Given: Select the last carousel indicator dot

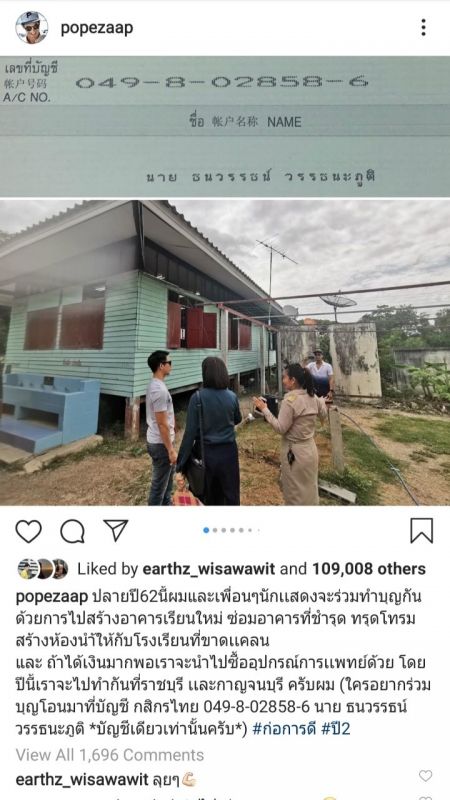Looking at the screenshot, I should click(258, 531).
